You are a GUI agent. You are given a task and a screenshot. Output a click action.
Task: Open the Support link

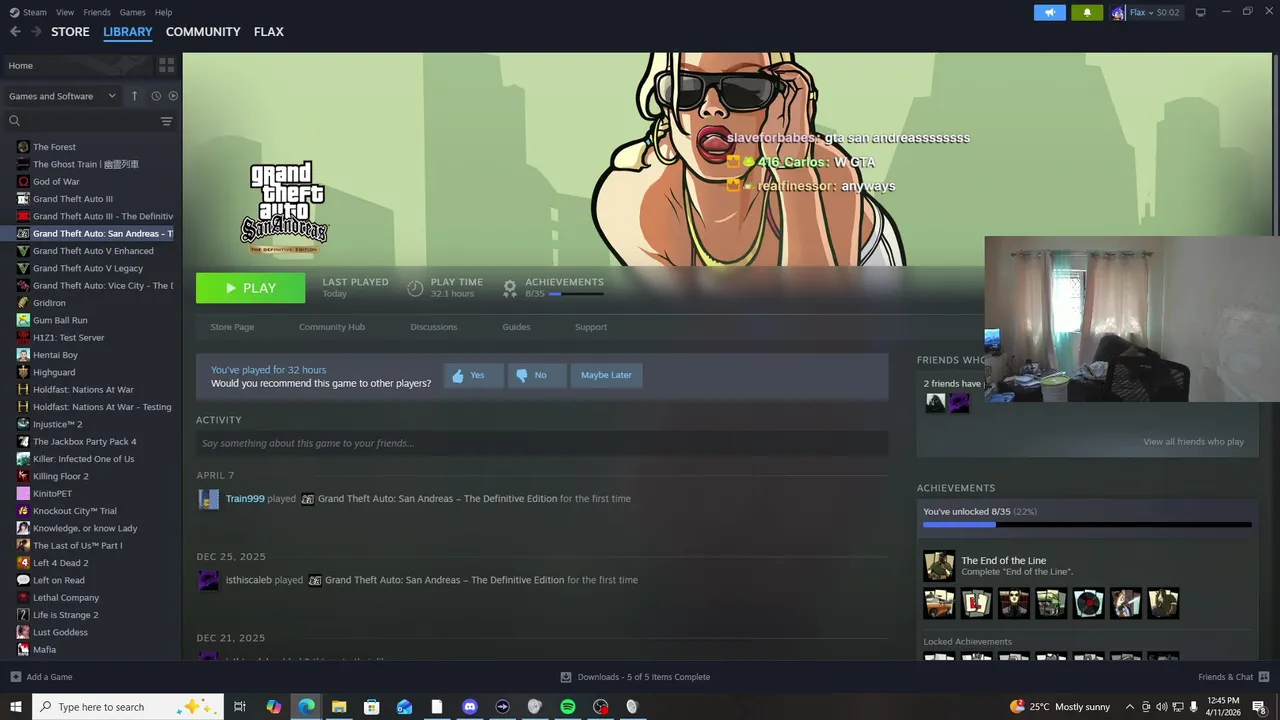click(591, 327)
